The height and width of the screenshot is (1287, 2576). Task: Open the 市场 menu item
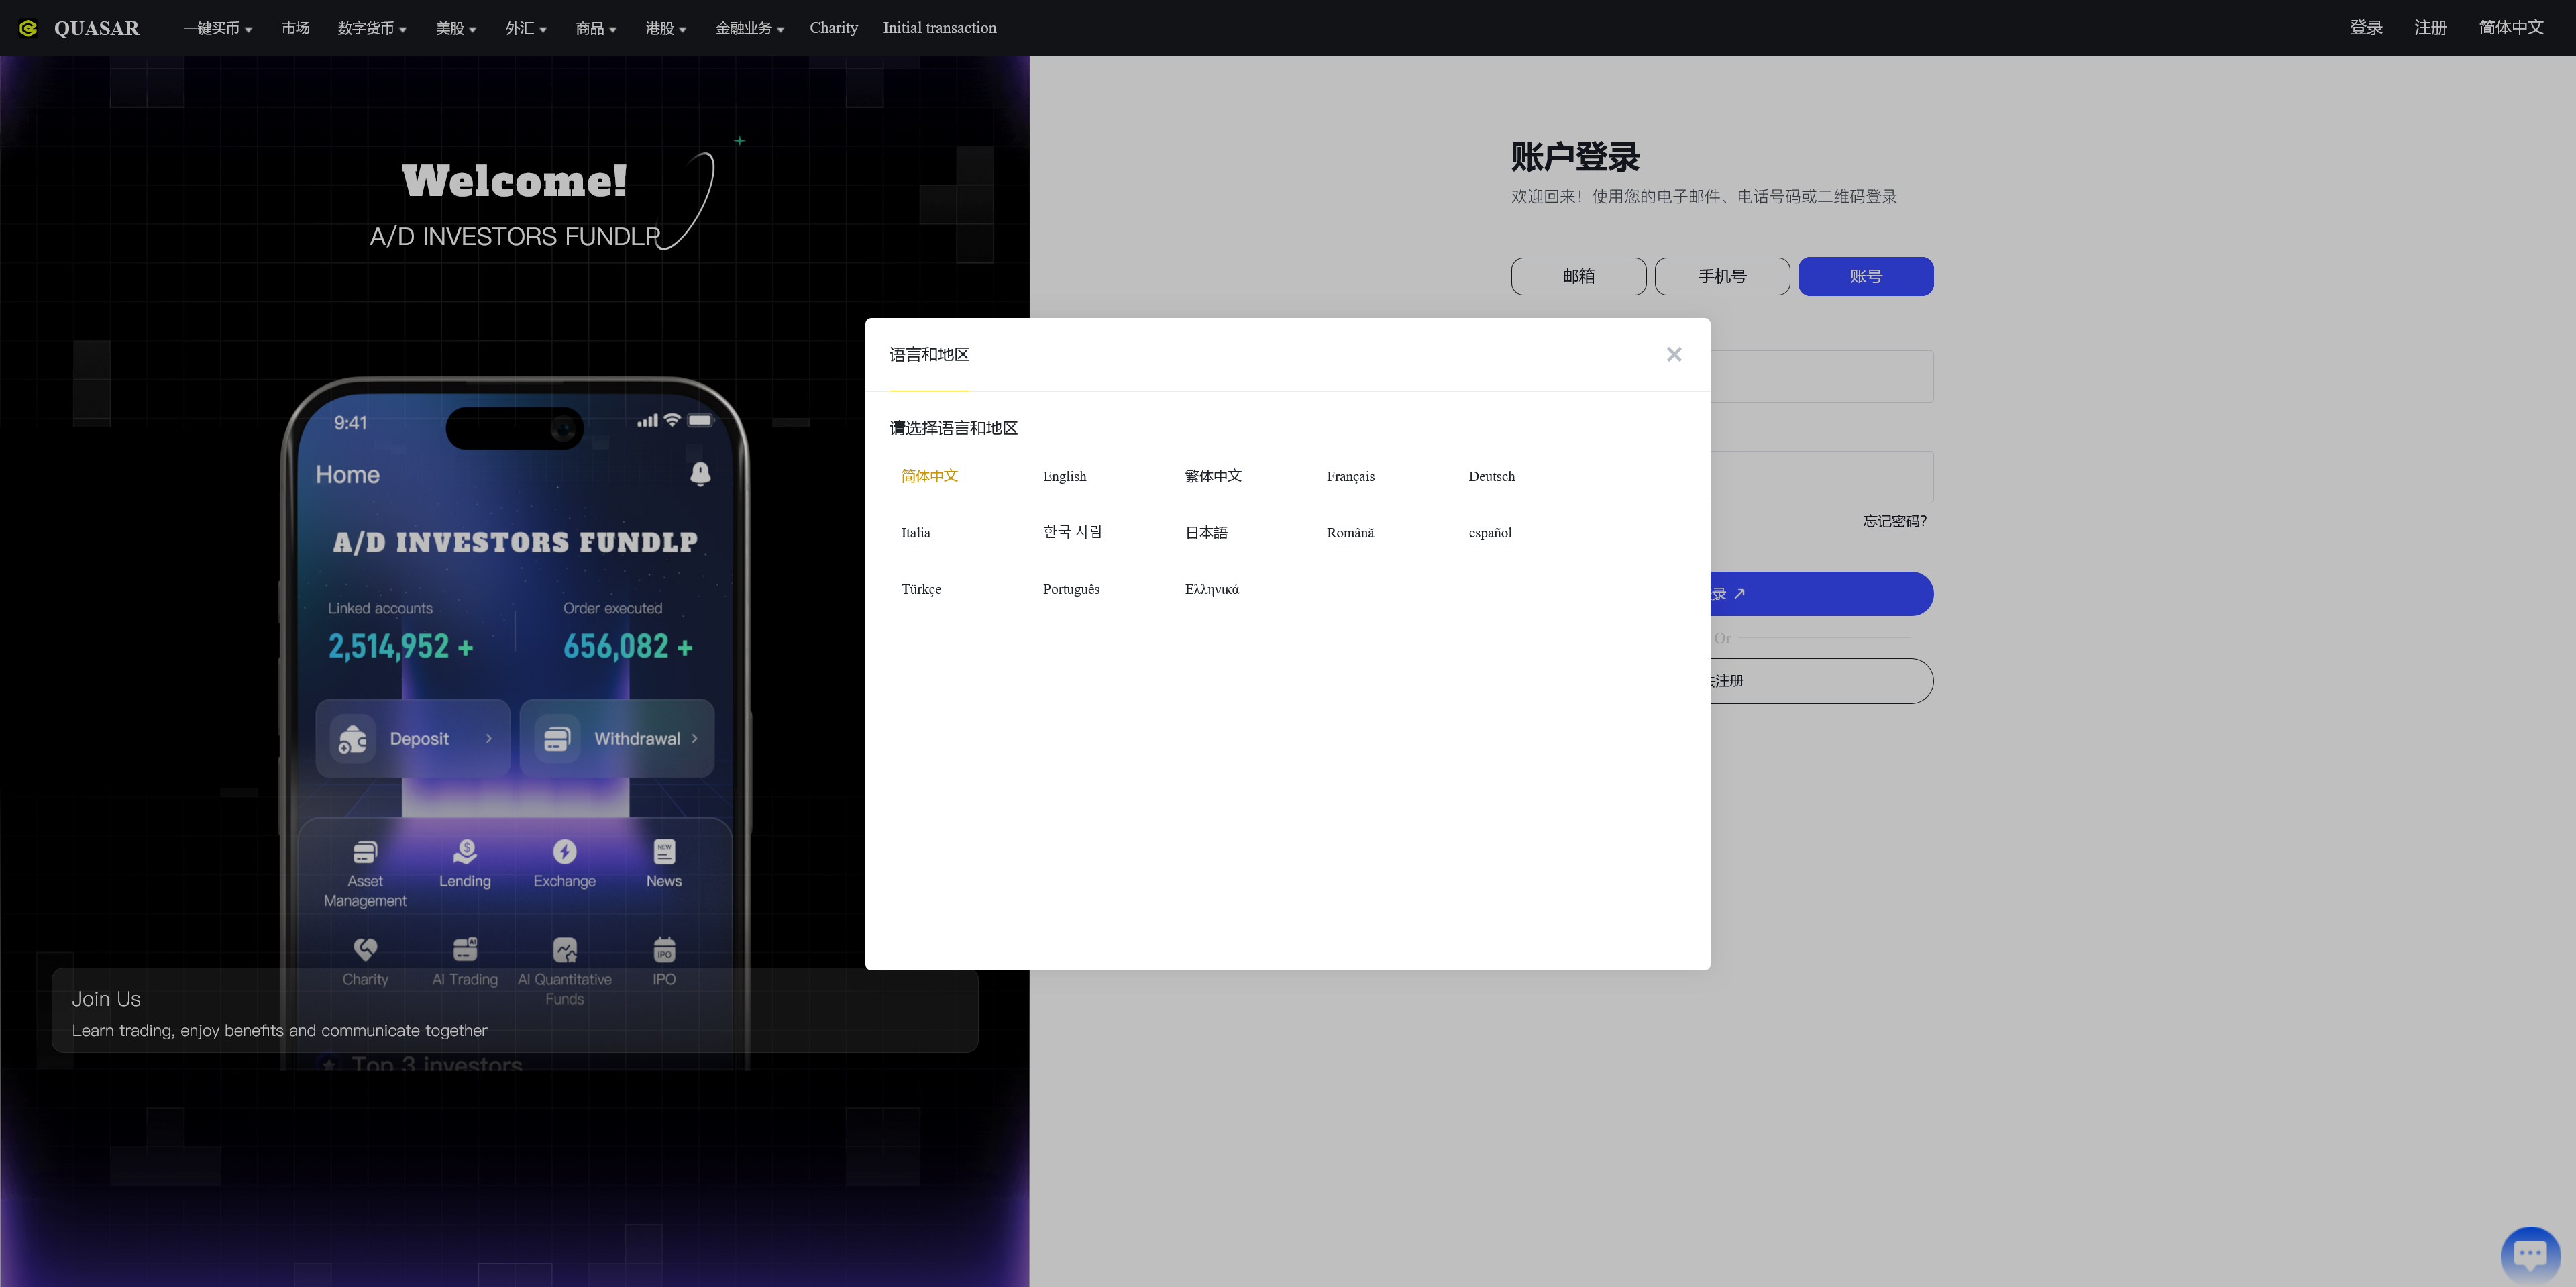click(295, 28)
